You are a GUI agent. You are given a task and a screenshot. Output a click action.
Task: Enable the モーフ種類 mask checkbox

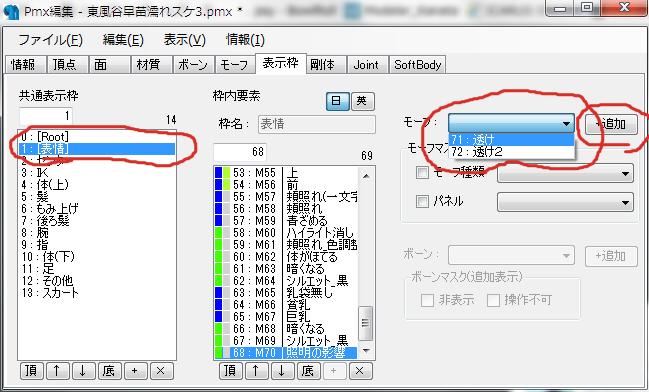(422, 172)
